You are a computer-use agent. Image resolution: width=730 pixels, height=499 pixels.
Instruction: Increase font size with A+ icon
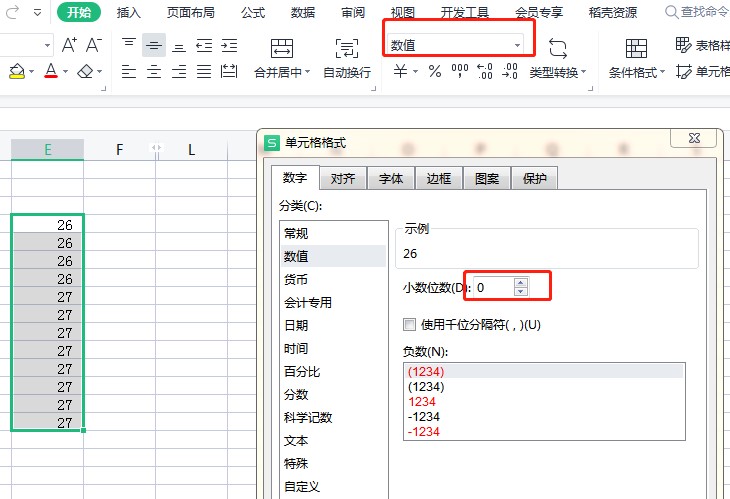tap(69, 45)
